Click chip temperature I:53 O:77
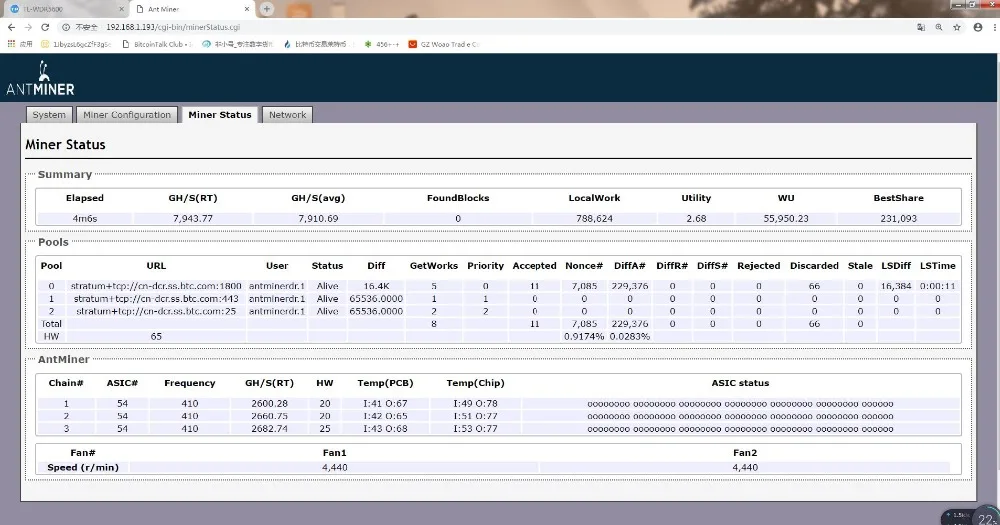Image resolution: width=1000 pixels, height=525 pixels. 475,429
